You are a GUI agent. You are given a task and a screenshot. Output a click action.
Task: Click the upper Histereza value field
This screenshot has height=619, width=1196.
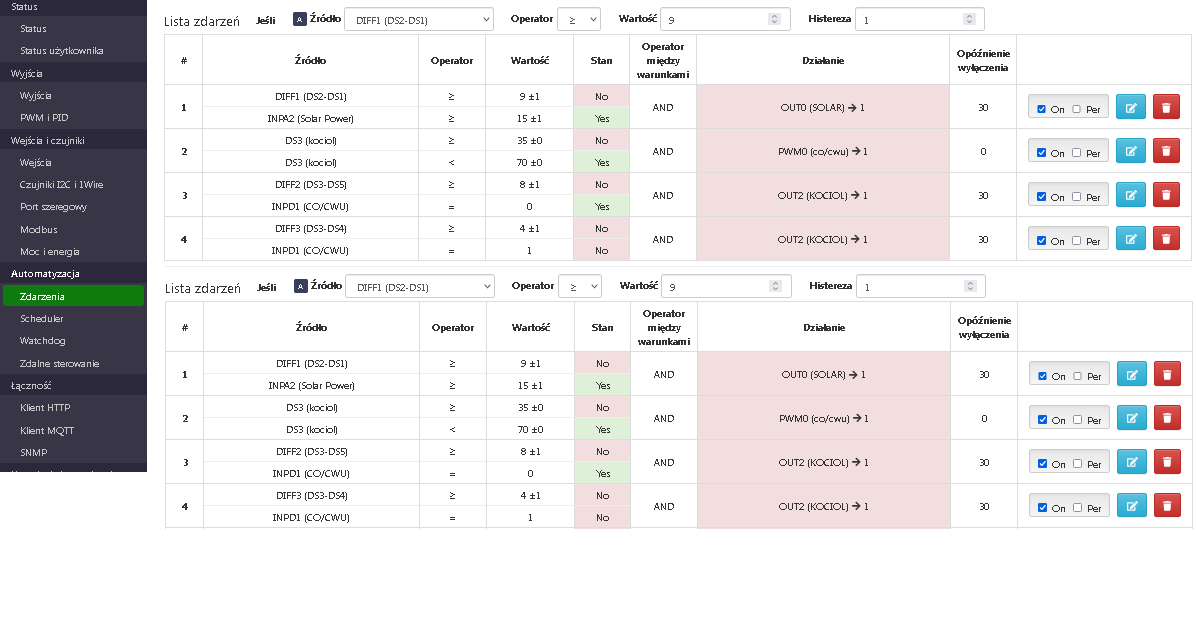(915, 19)
